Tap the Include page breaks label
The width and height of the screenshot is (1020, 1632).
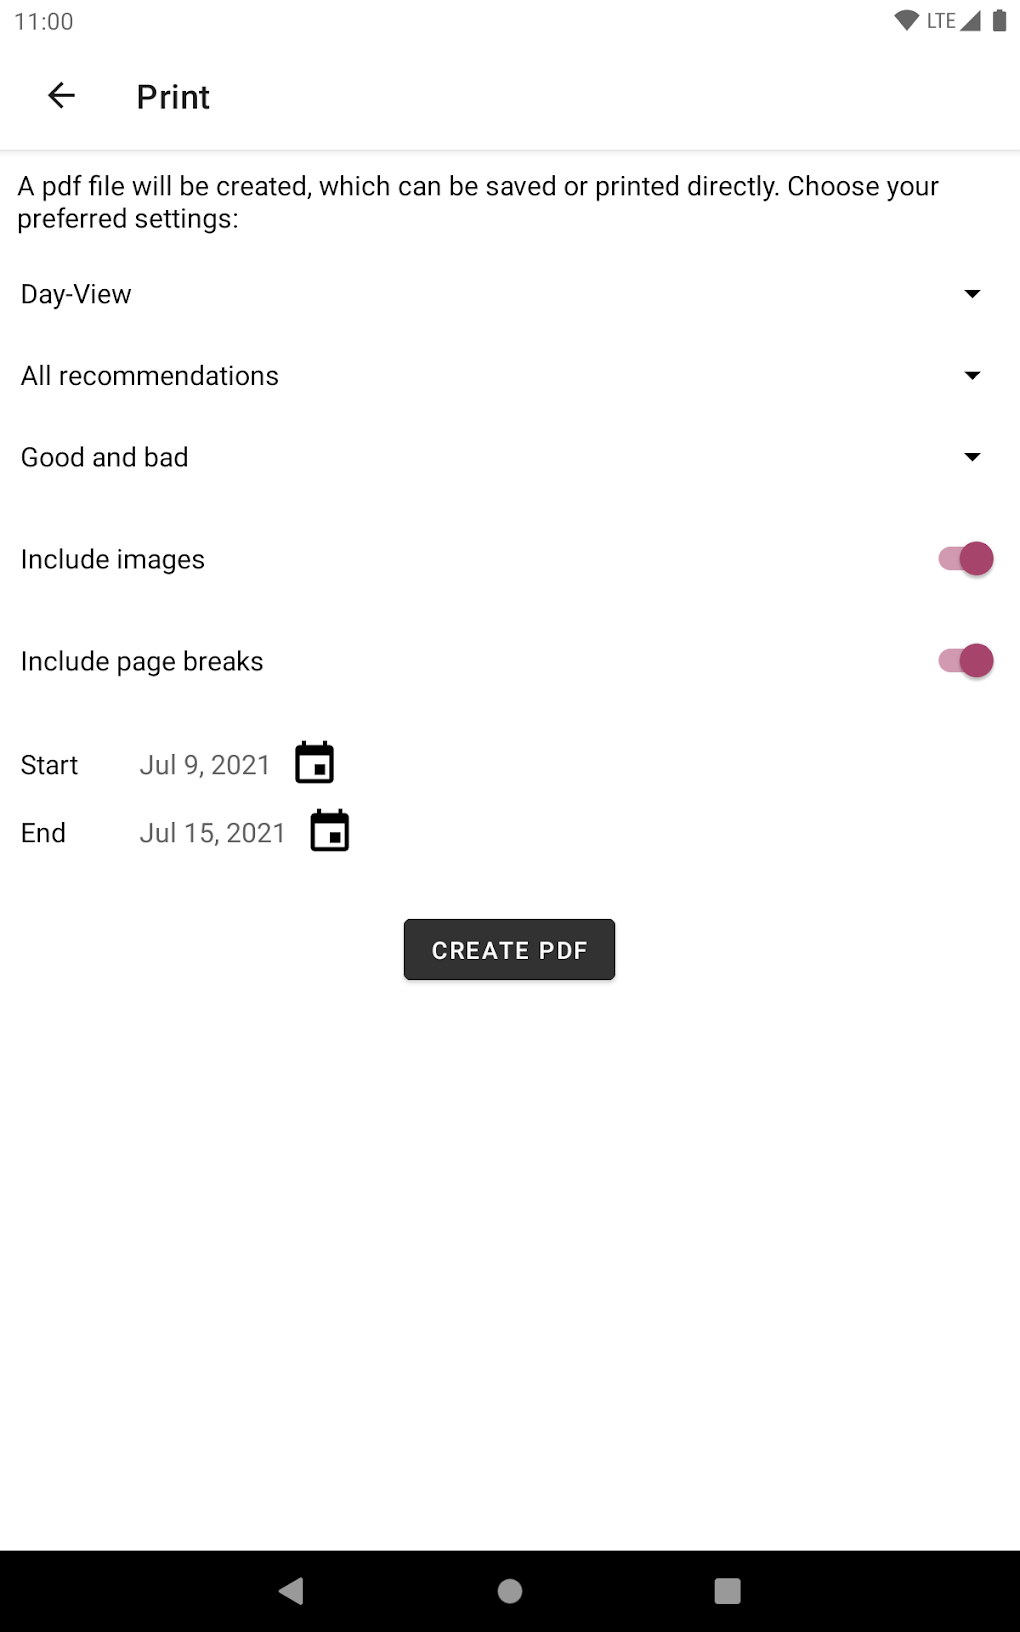coord(142,662)
